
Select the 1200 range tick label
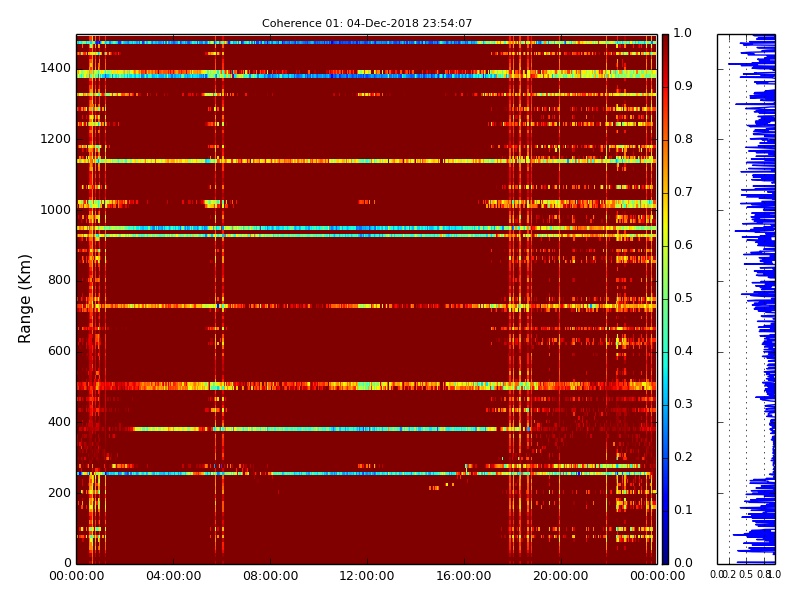56,139
